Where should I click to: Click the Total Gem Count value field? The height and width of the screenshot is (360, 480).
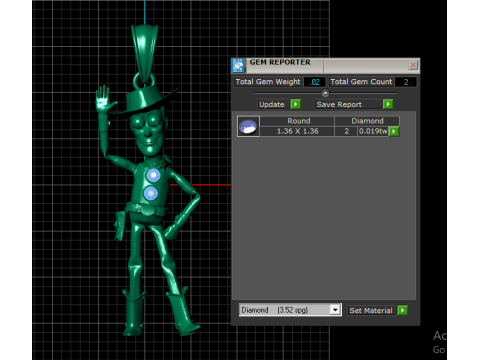[x=406, y=82]
